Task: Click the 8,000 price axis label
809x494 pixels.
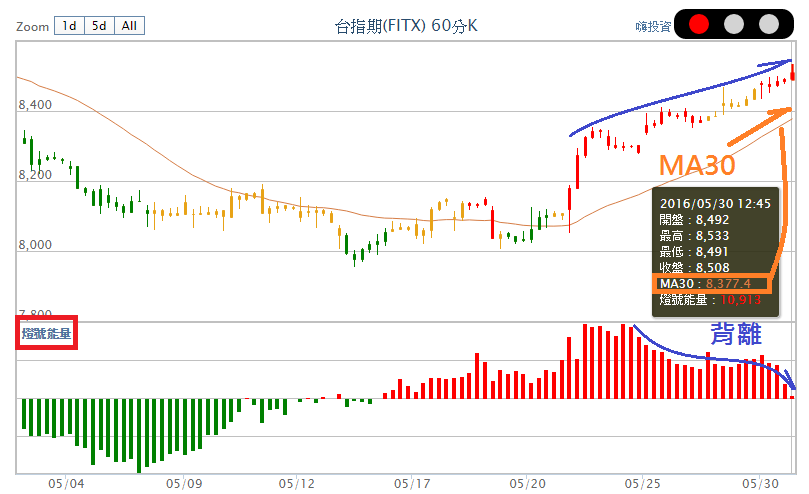Action: [x=36, y=245]
